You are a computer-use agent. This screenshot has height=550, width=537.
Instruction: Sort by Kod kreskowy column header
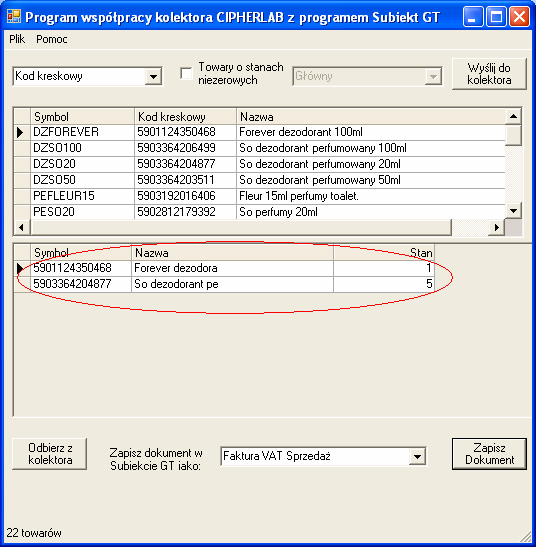pyautogui.click(x=185, y=116)
